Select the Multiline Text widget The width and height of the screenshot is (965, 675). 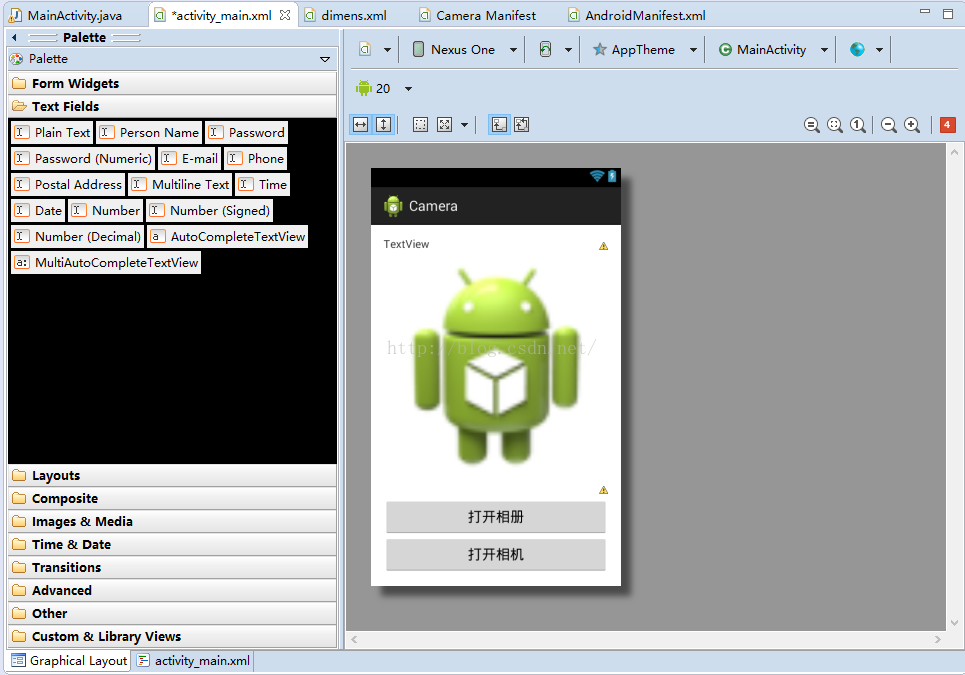[x=180, y=184]
